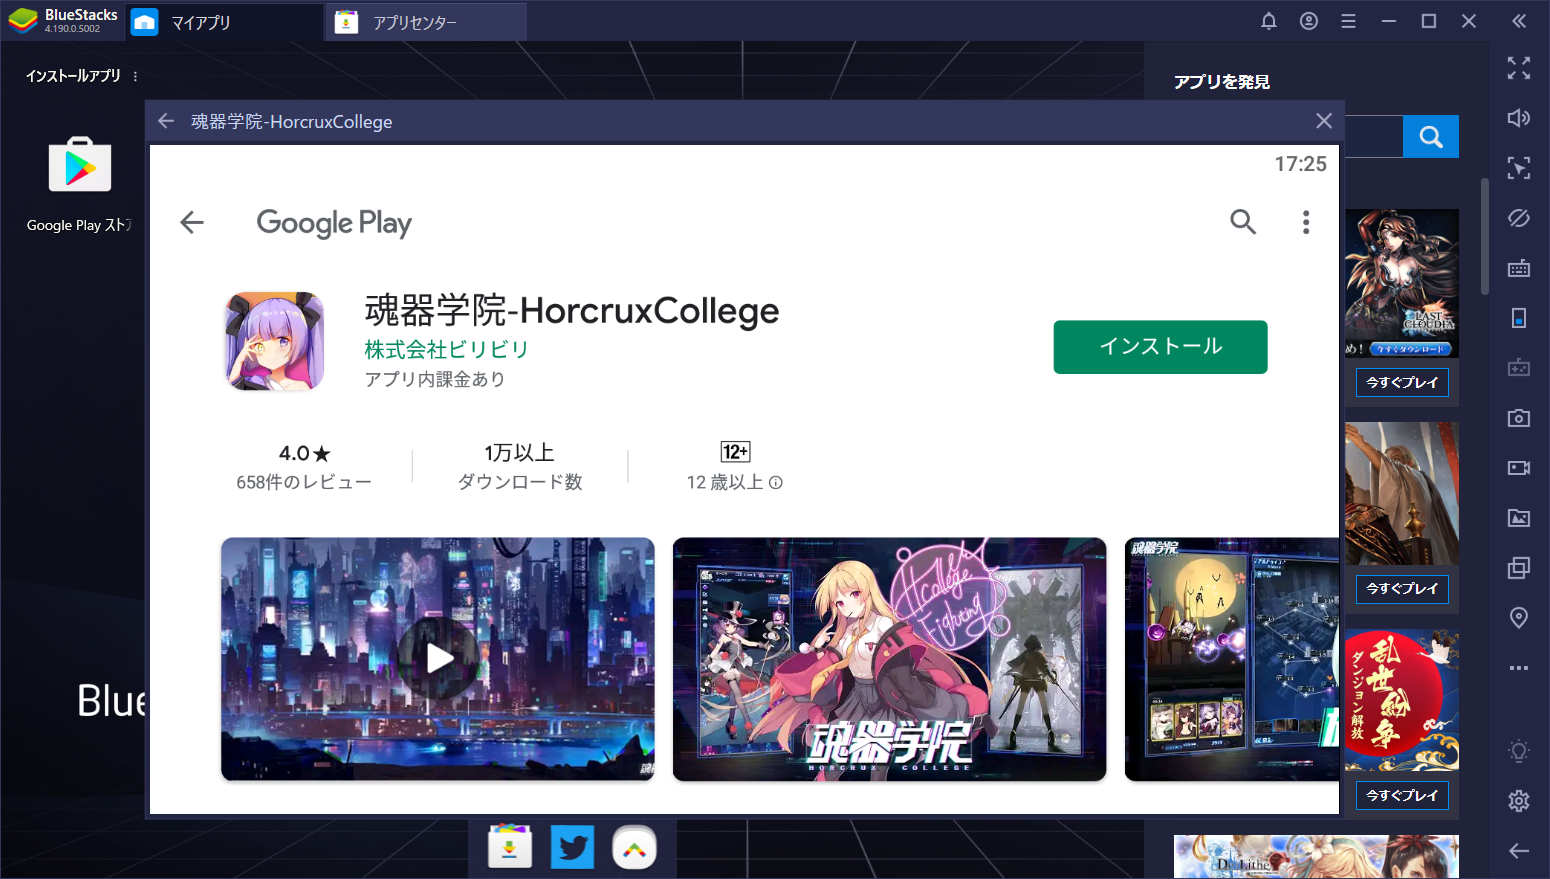Collapse the right sidebar with double chevron

[1519, 21]
